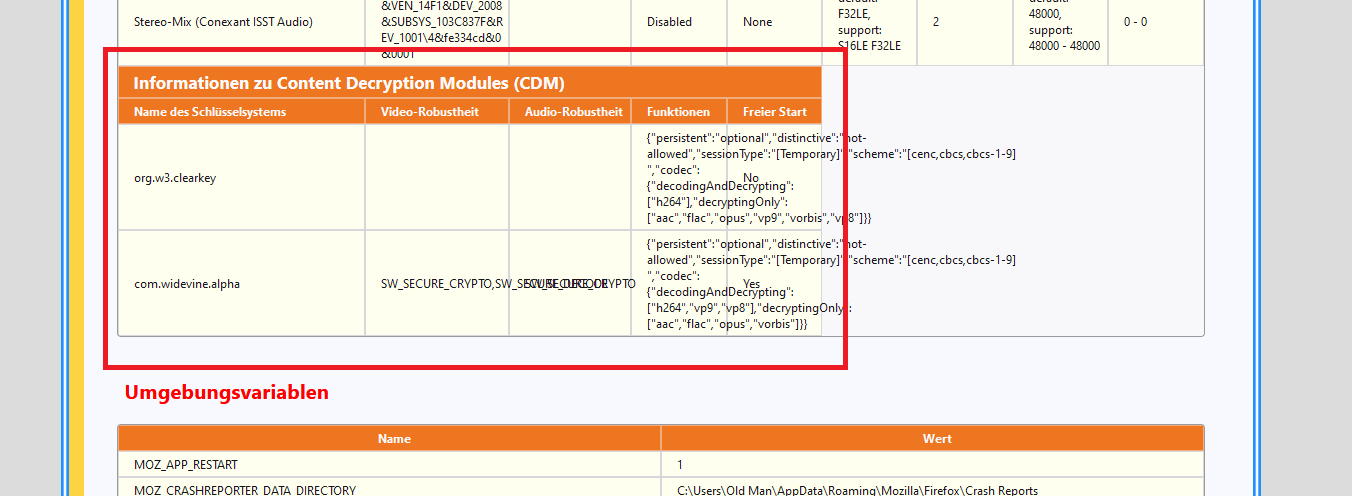Screen dimensions: 1352x496
Task: Select the "com.widevine.alpha" key system name
Action: [187, 284]
